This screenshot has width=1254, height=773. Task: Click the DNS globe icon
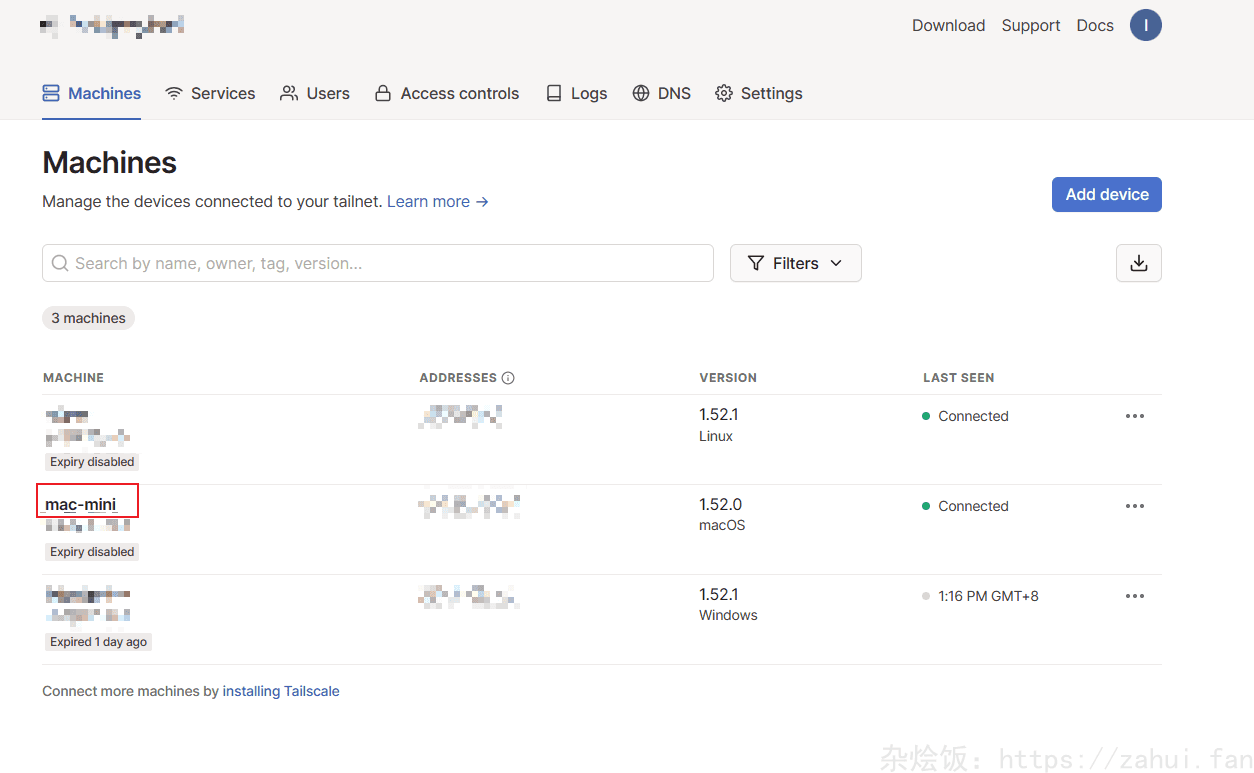pos(641,93)
